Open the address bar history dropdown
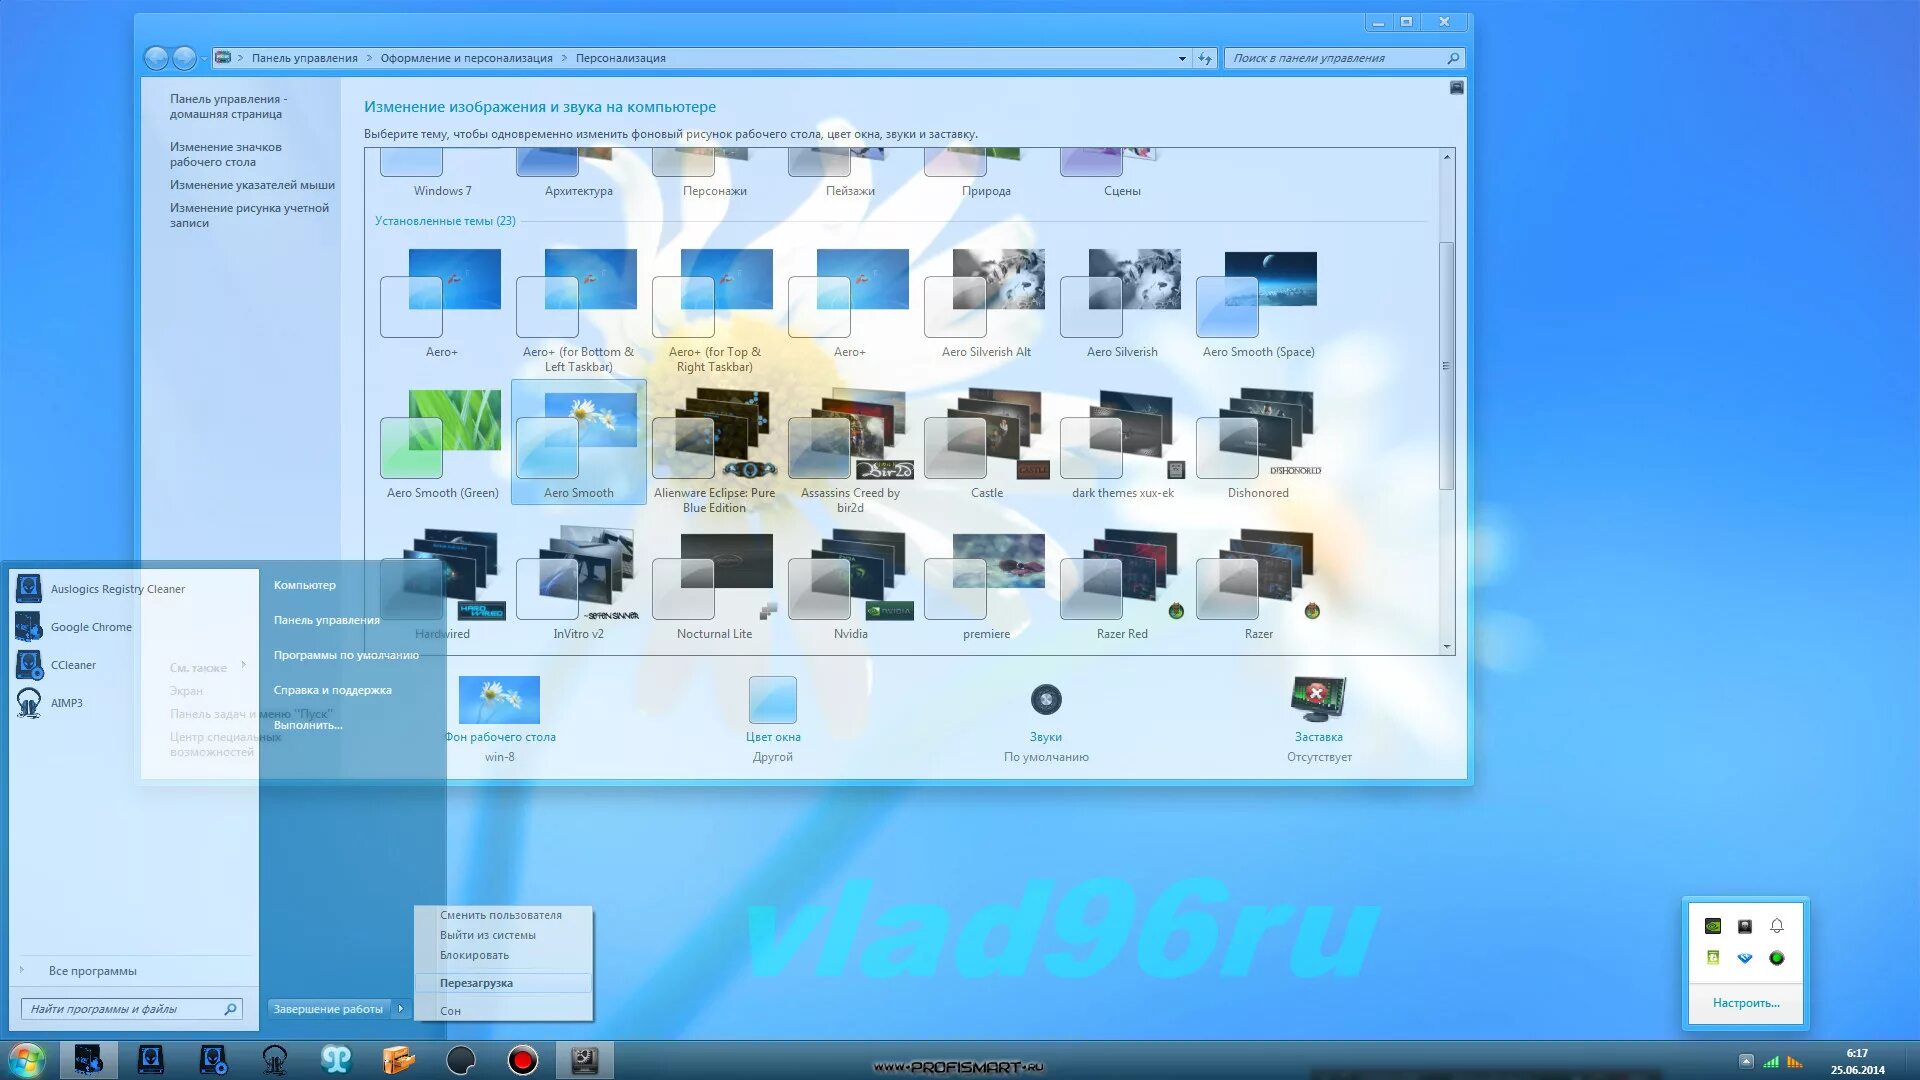This screenshot has width=1920, height=1080. [x=1182, y=58]
